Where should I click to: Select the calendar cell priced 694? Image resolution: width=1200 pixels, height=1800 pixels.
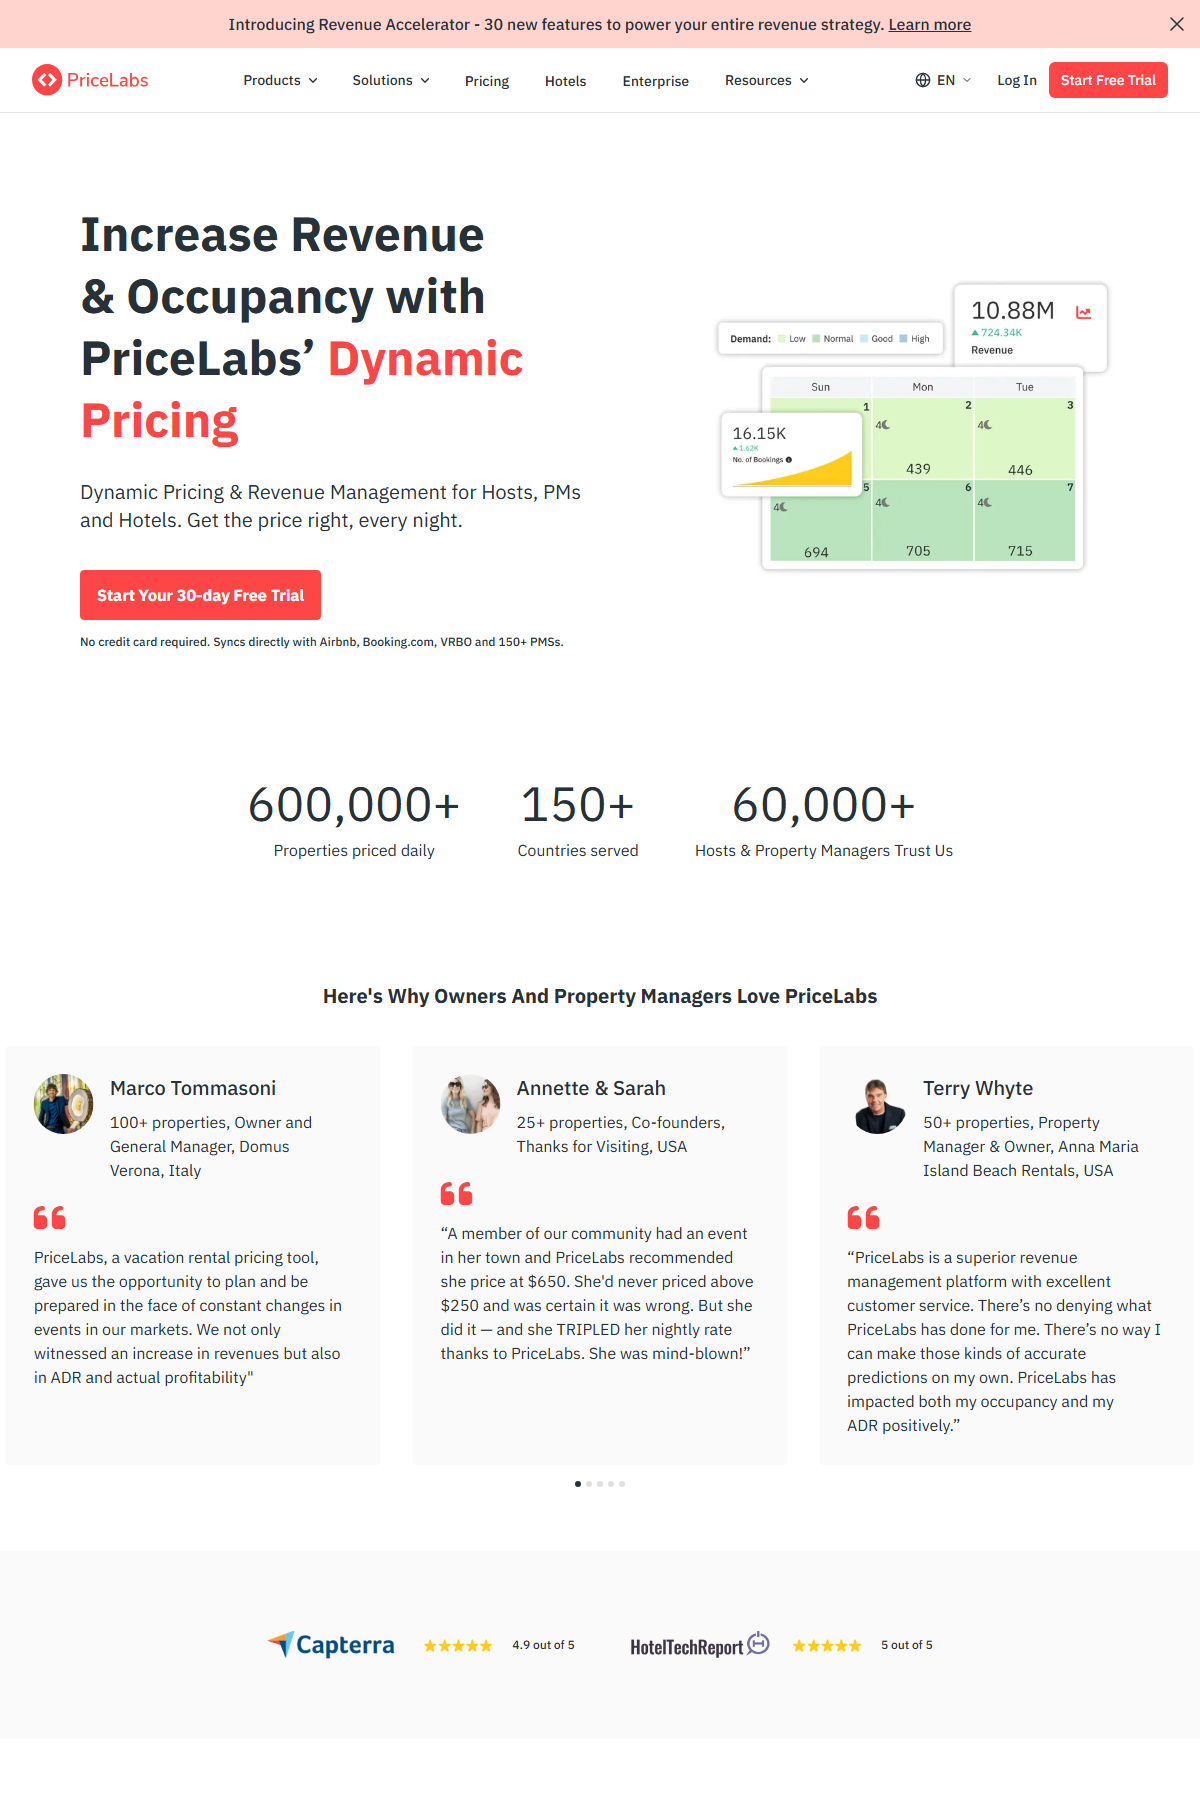820,528
